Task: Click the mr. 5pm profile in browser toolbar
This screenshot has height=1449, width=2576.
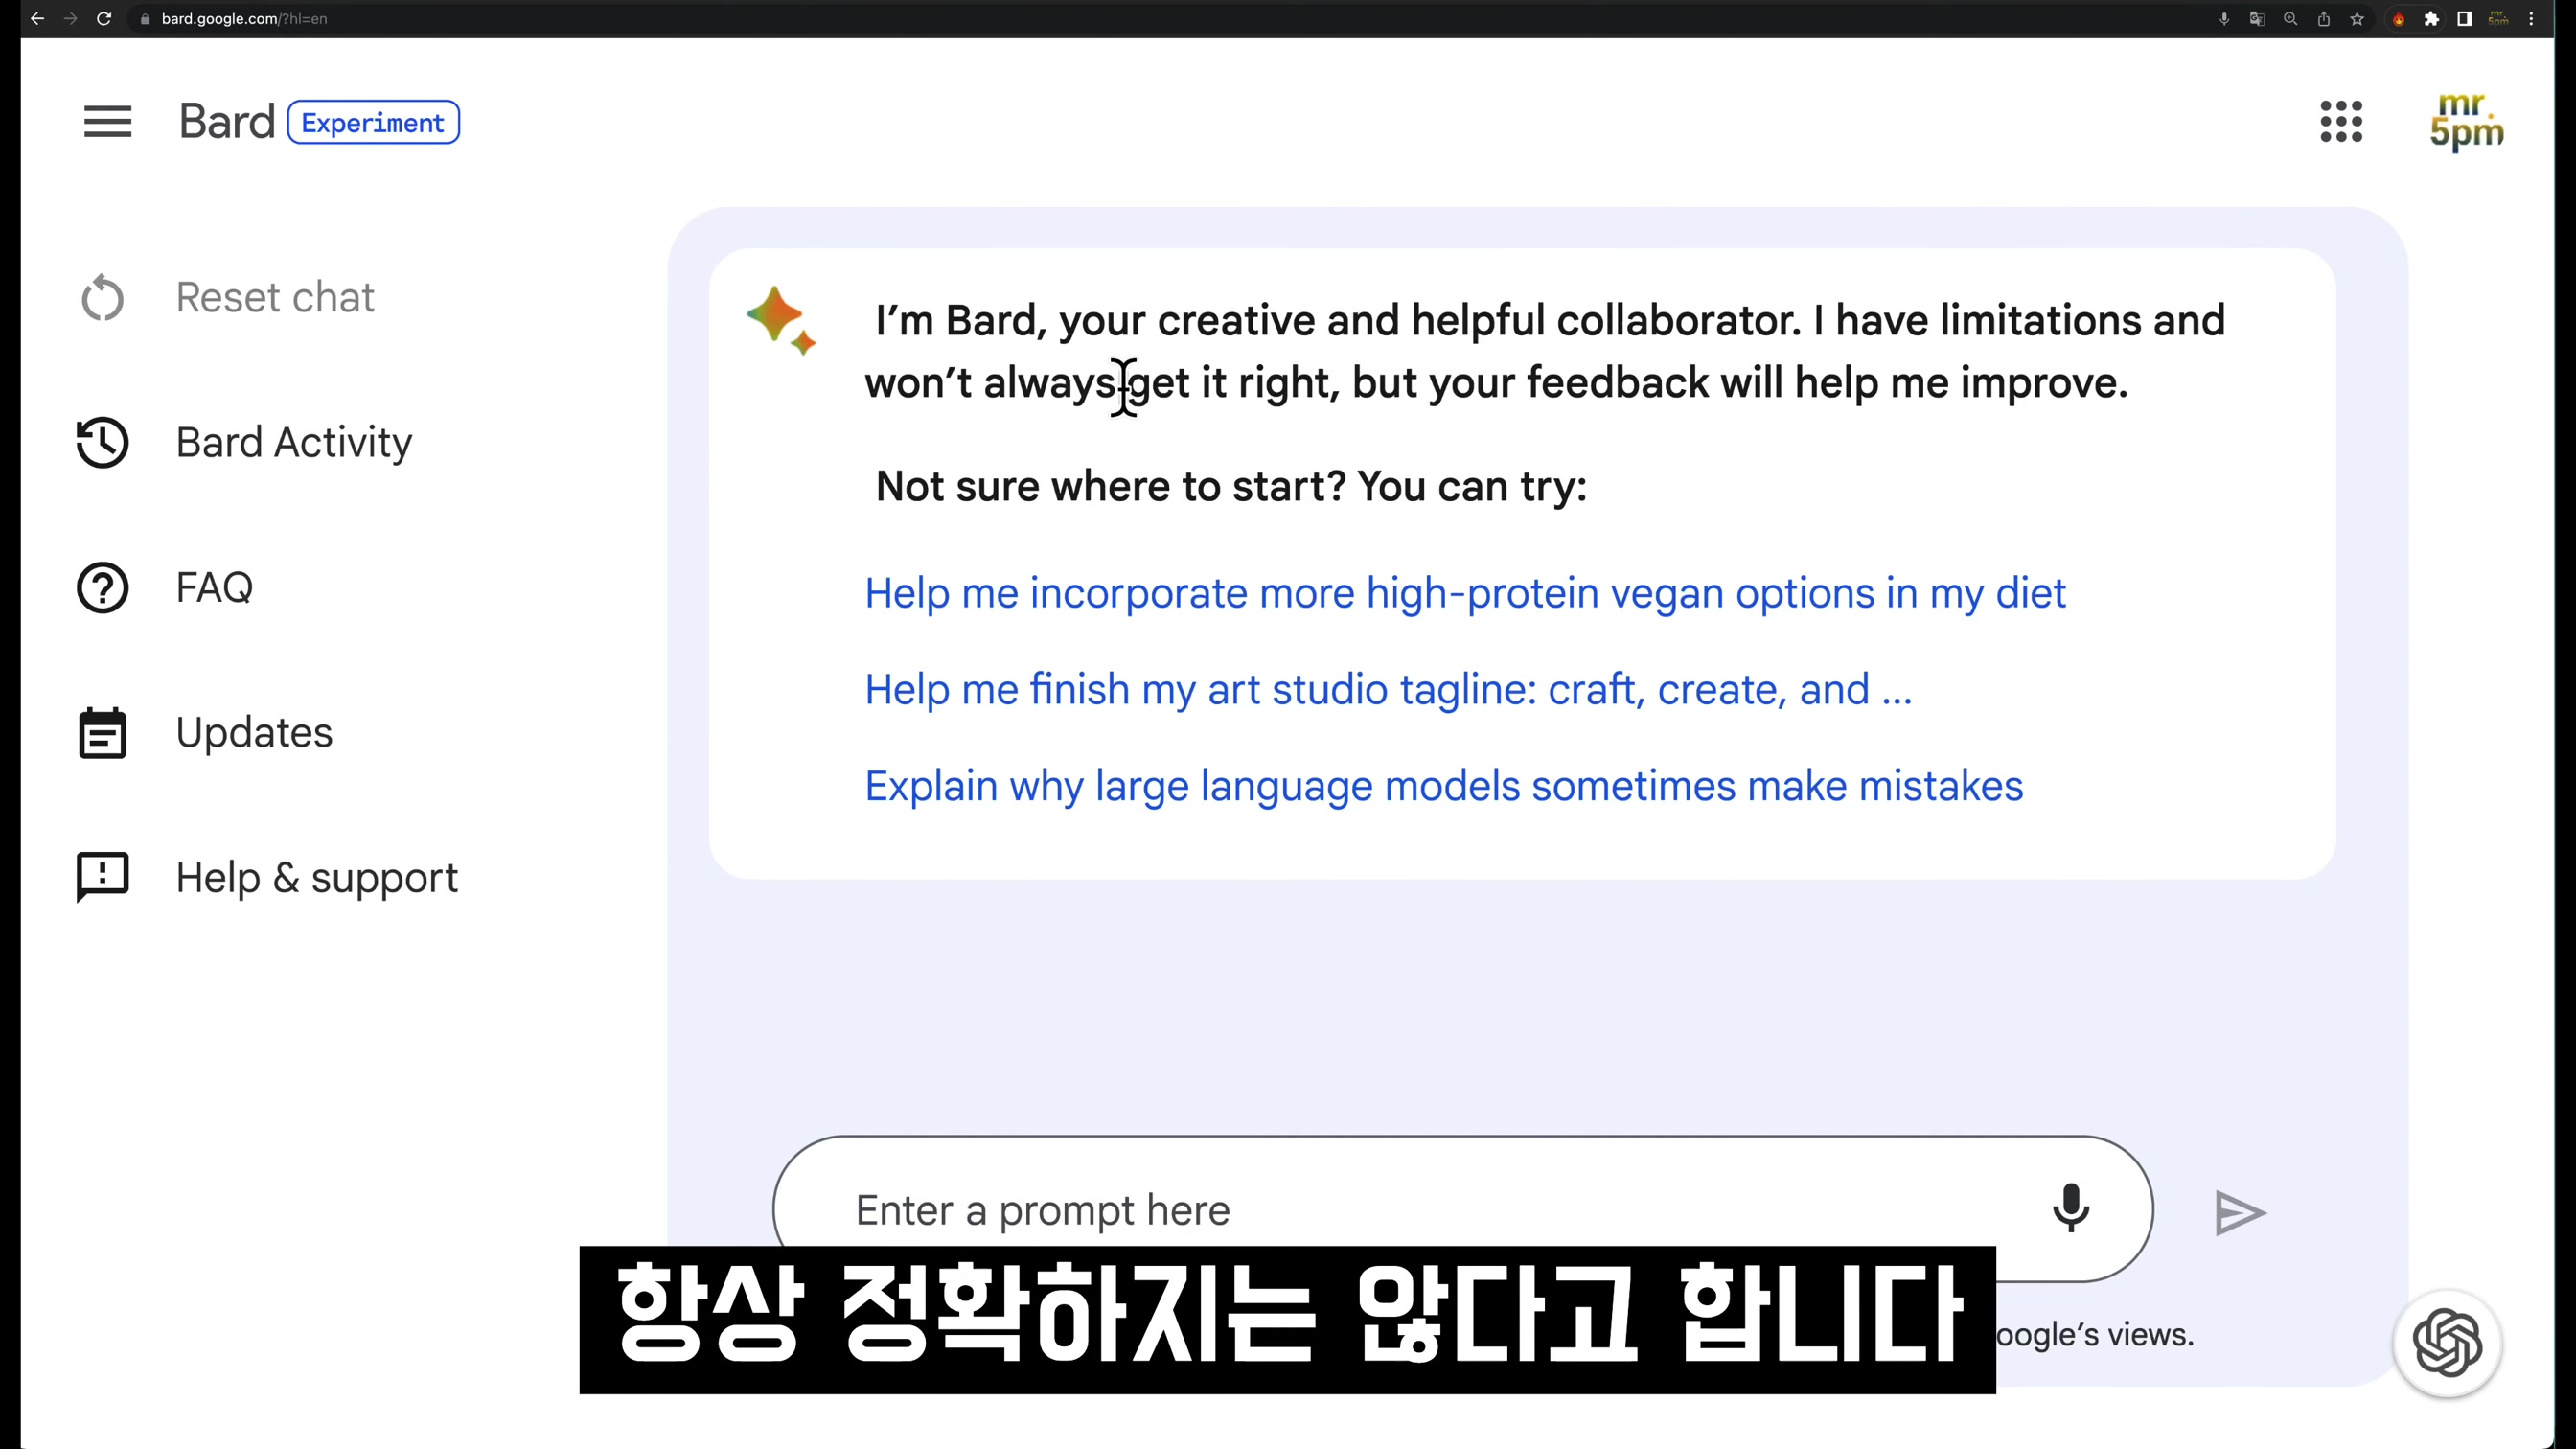Action: (2498, 18)
